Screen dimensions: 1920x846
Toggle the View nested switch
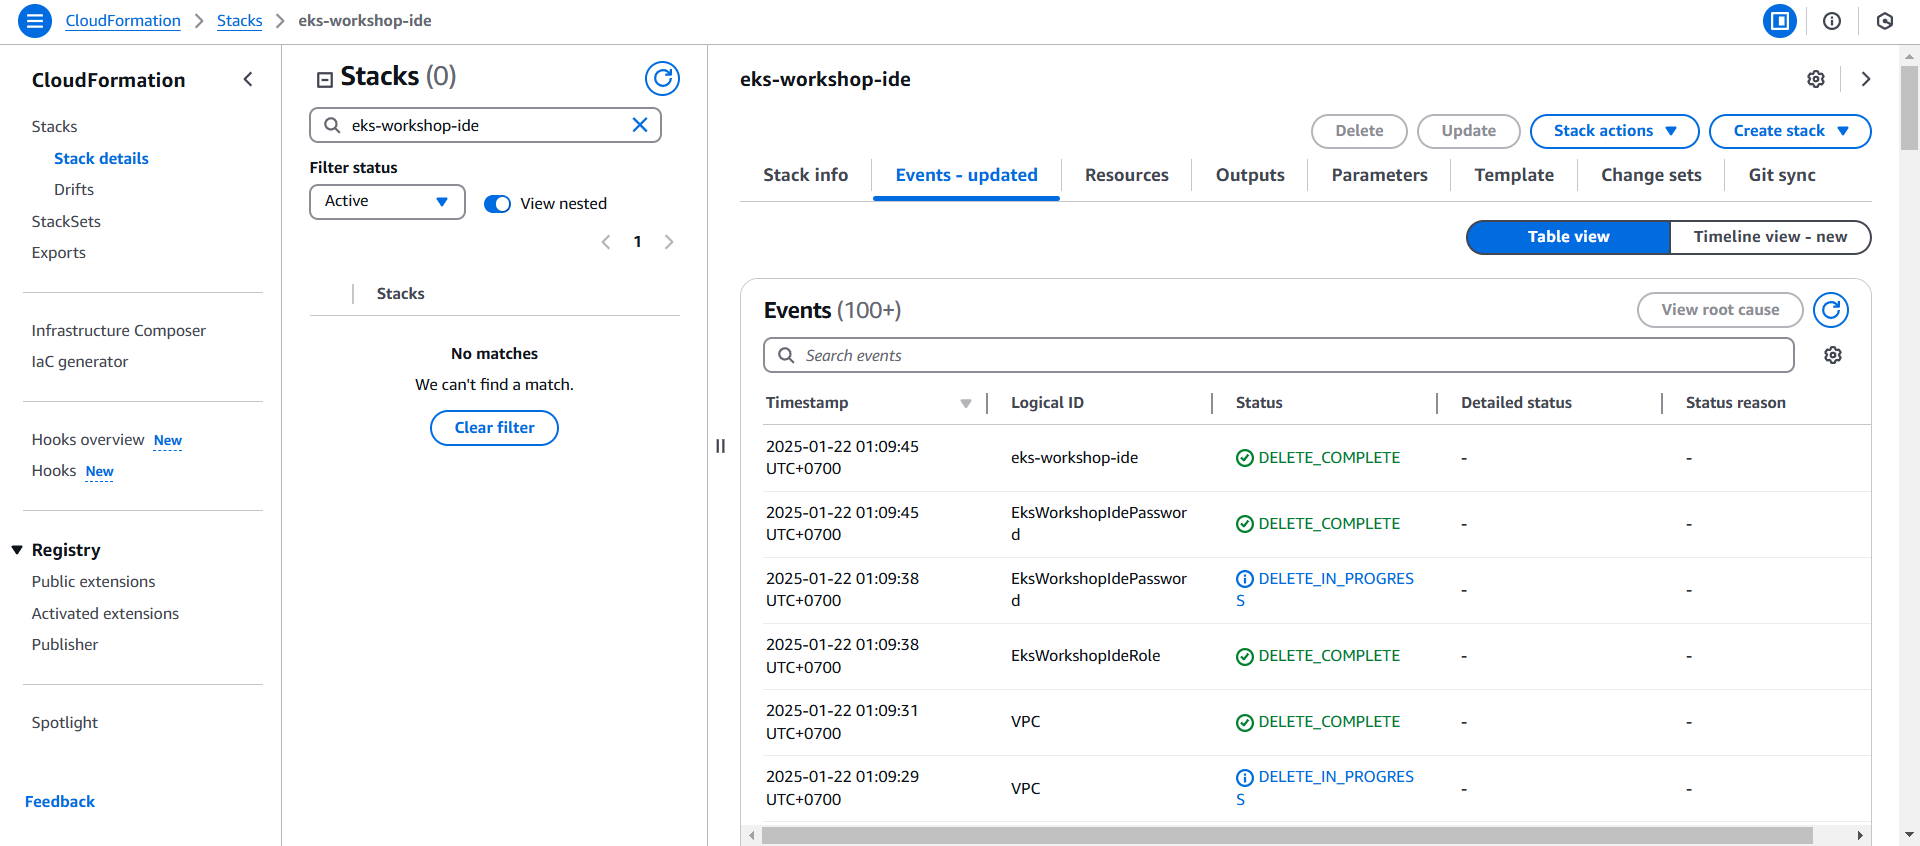point(497,204)
